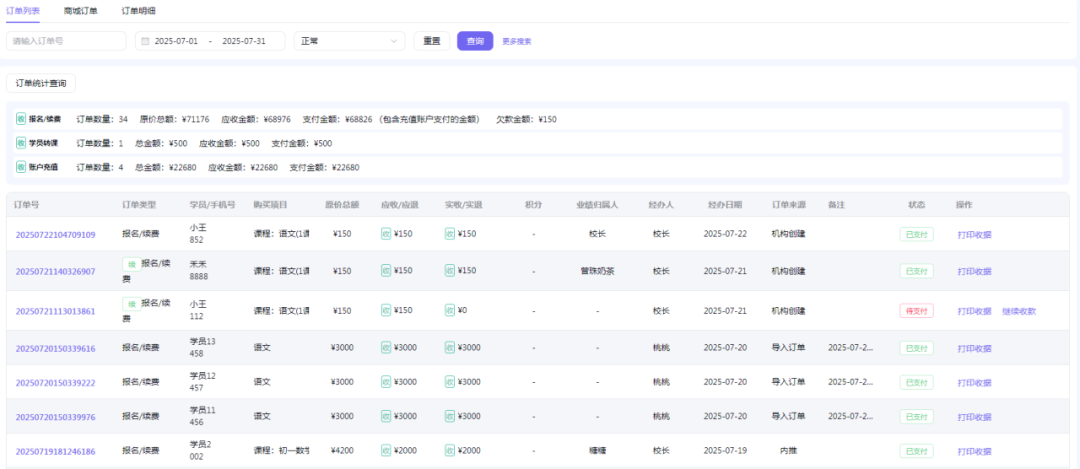This screenshot has width=1080, height=469.
Task: Click the end date 2025-07-31
Action: click(x=244, y=41)
